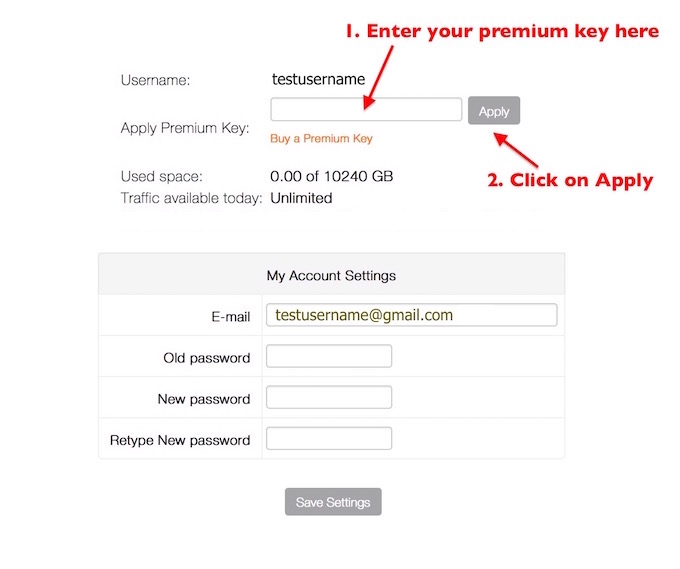Click the testusername value text

click(318, 78)
